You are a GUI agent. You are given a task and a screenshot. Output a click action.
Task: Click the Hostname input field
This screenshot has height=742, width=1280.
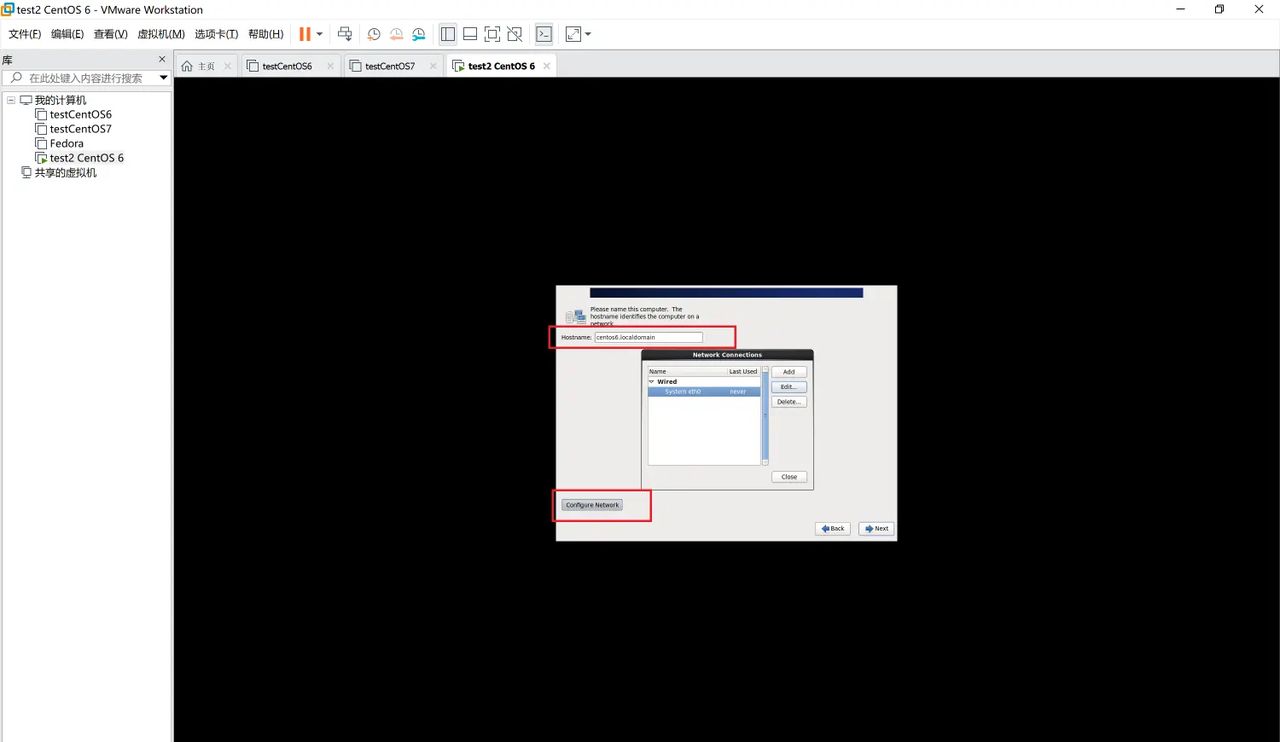point(648,337)
